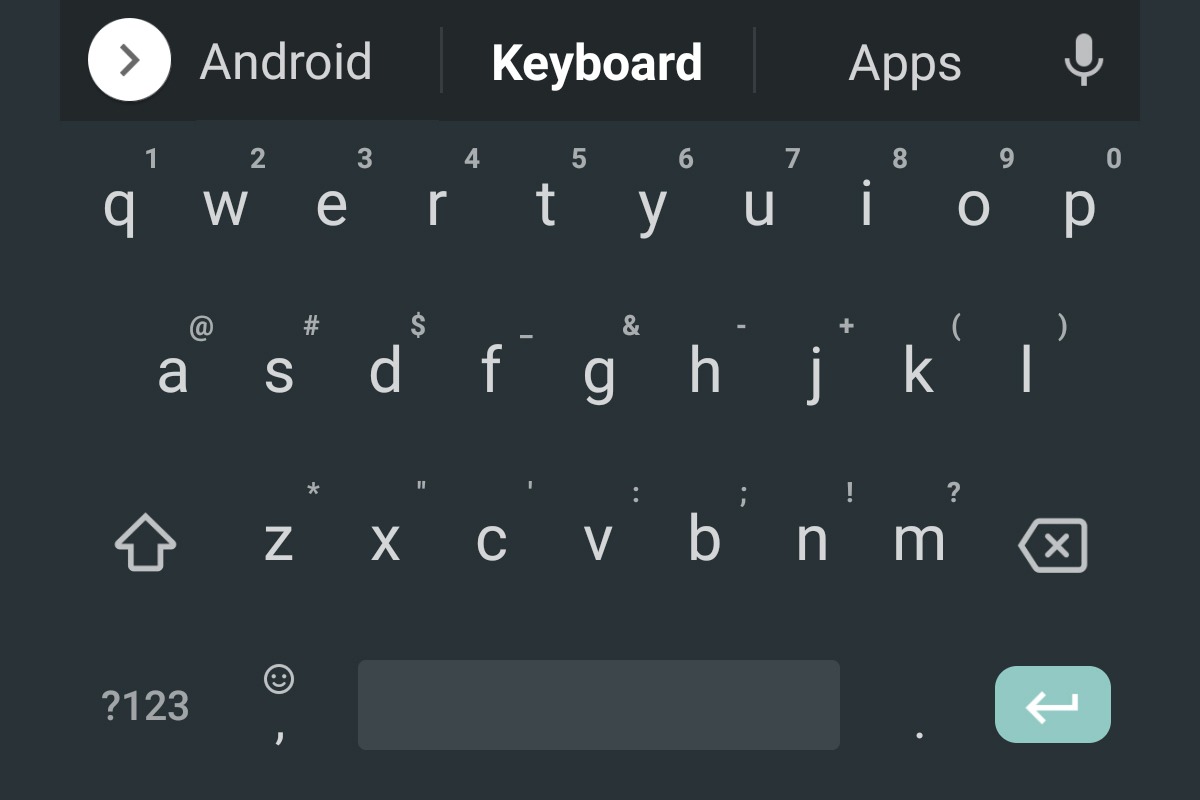Select the bold 'Keyboard' suggestion
The image size is (1200, 800).
coord(597,64)
